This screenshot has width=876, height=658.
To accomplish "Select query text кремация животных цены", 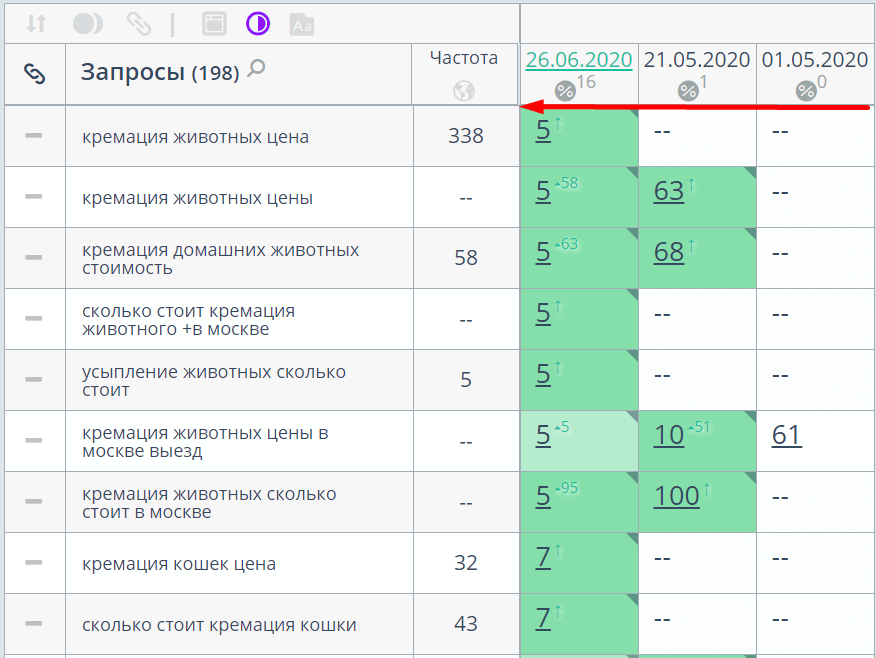I will pos(197,198).
